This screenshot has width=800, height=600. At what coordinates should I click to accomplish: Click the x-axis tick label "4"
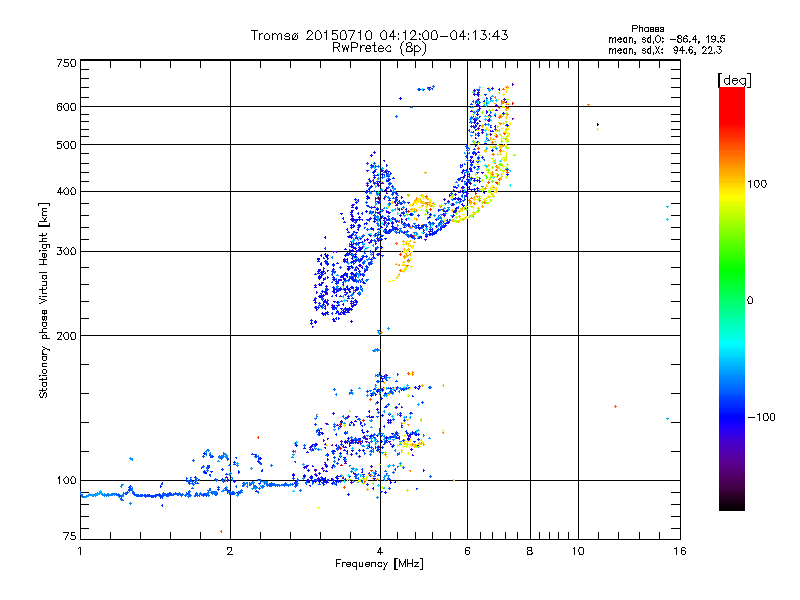(380, 551)
